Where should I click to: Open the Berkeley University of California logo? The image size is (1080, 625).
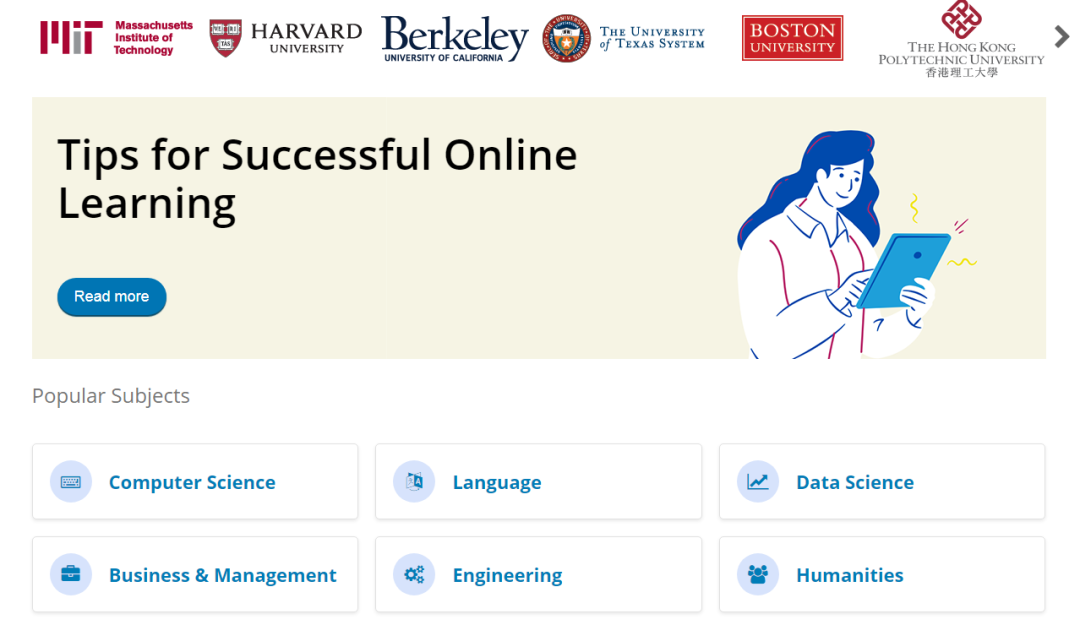click(x=455, y=39)
